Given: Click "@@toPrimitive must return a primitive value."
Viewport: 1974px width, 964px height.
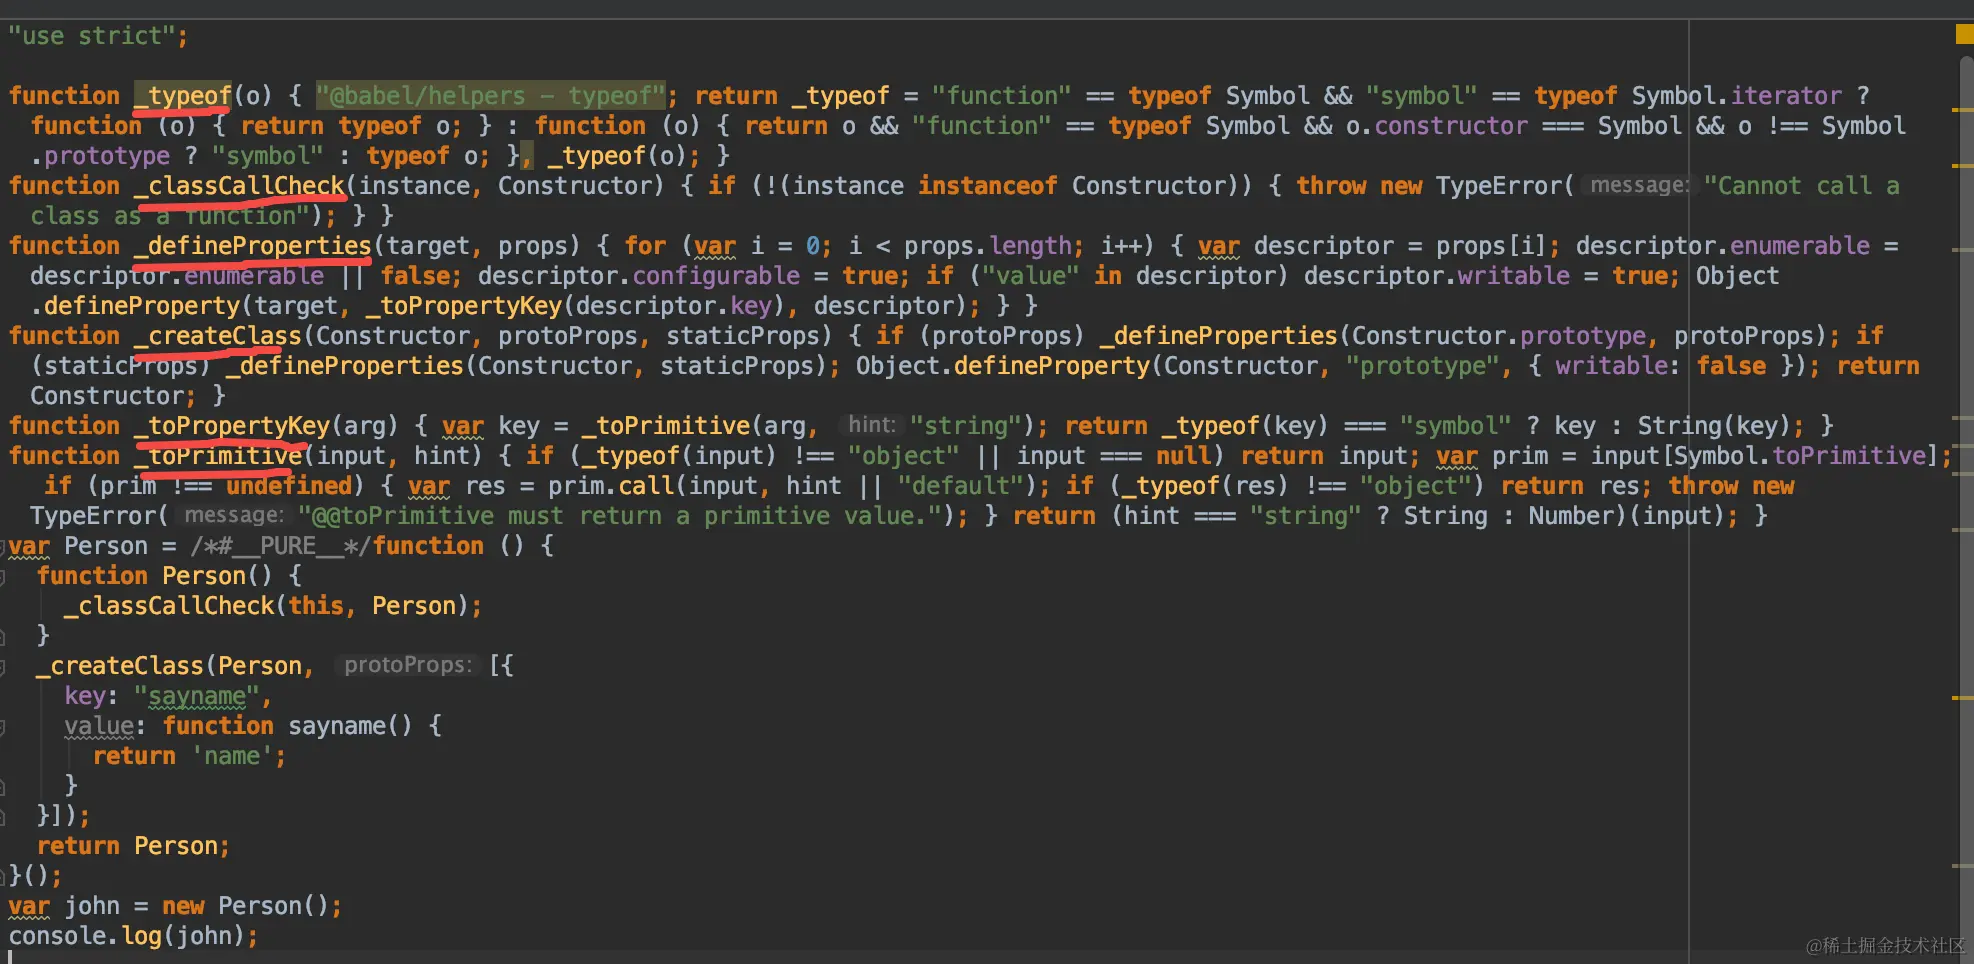Looking at the screenshot, I should [621, 516].
